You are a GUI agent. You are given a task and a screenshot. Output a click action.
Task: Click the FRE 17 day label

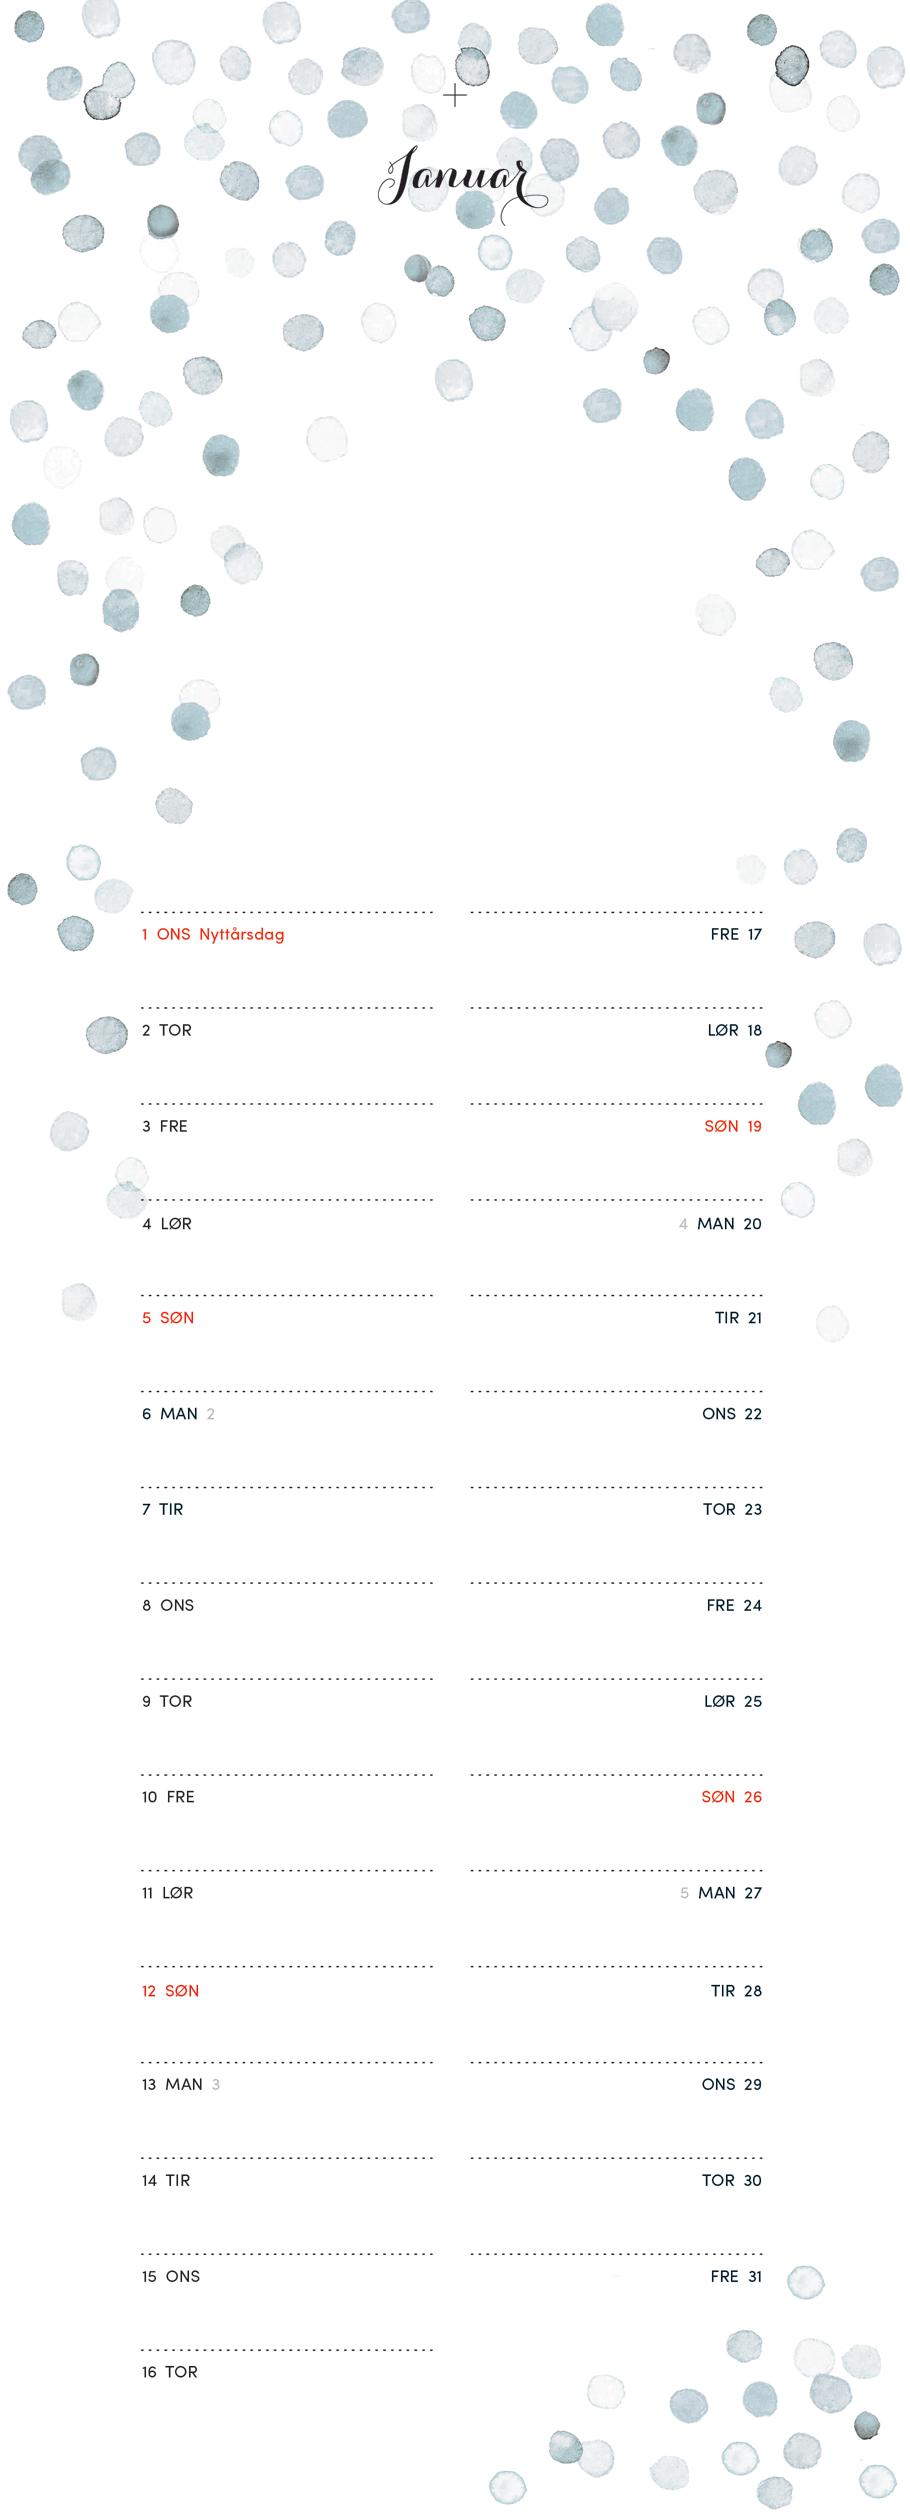736,934
